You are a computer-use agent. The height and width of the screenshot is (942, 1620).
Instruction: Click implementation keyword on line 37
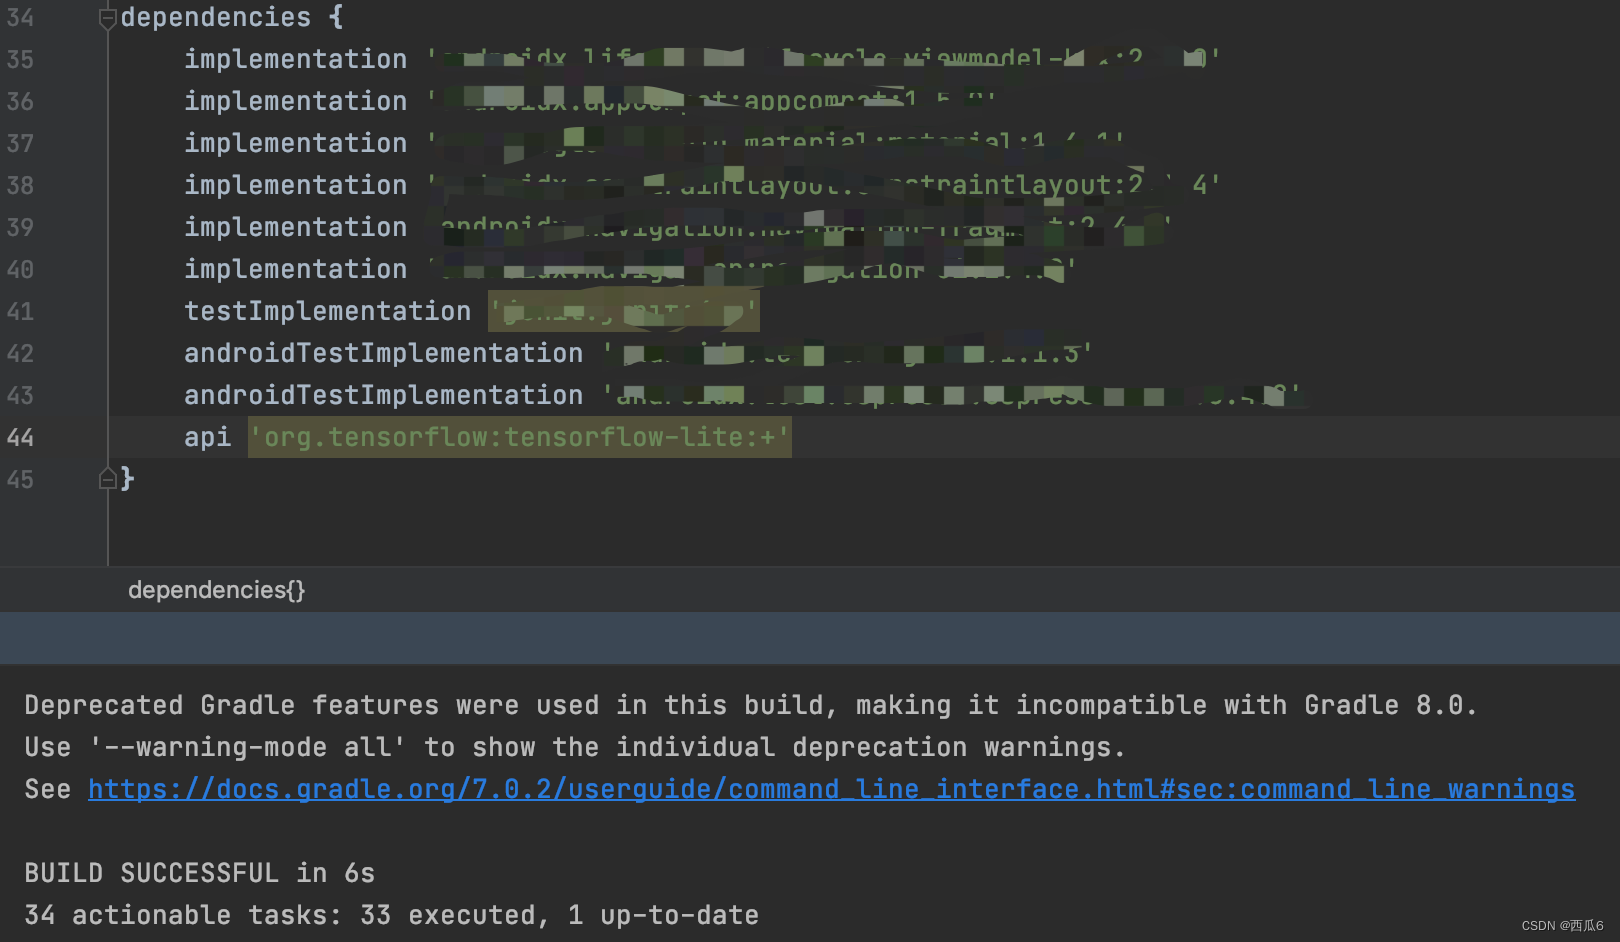tap(295, 143)
